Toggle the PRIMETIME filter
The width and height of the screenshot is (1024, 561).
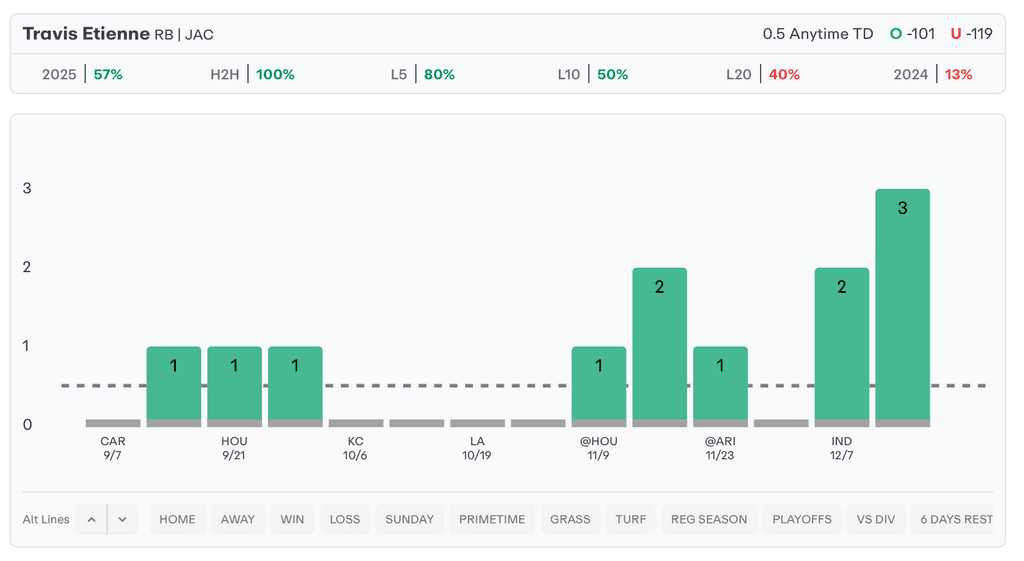[493, 519]
